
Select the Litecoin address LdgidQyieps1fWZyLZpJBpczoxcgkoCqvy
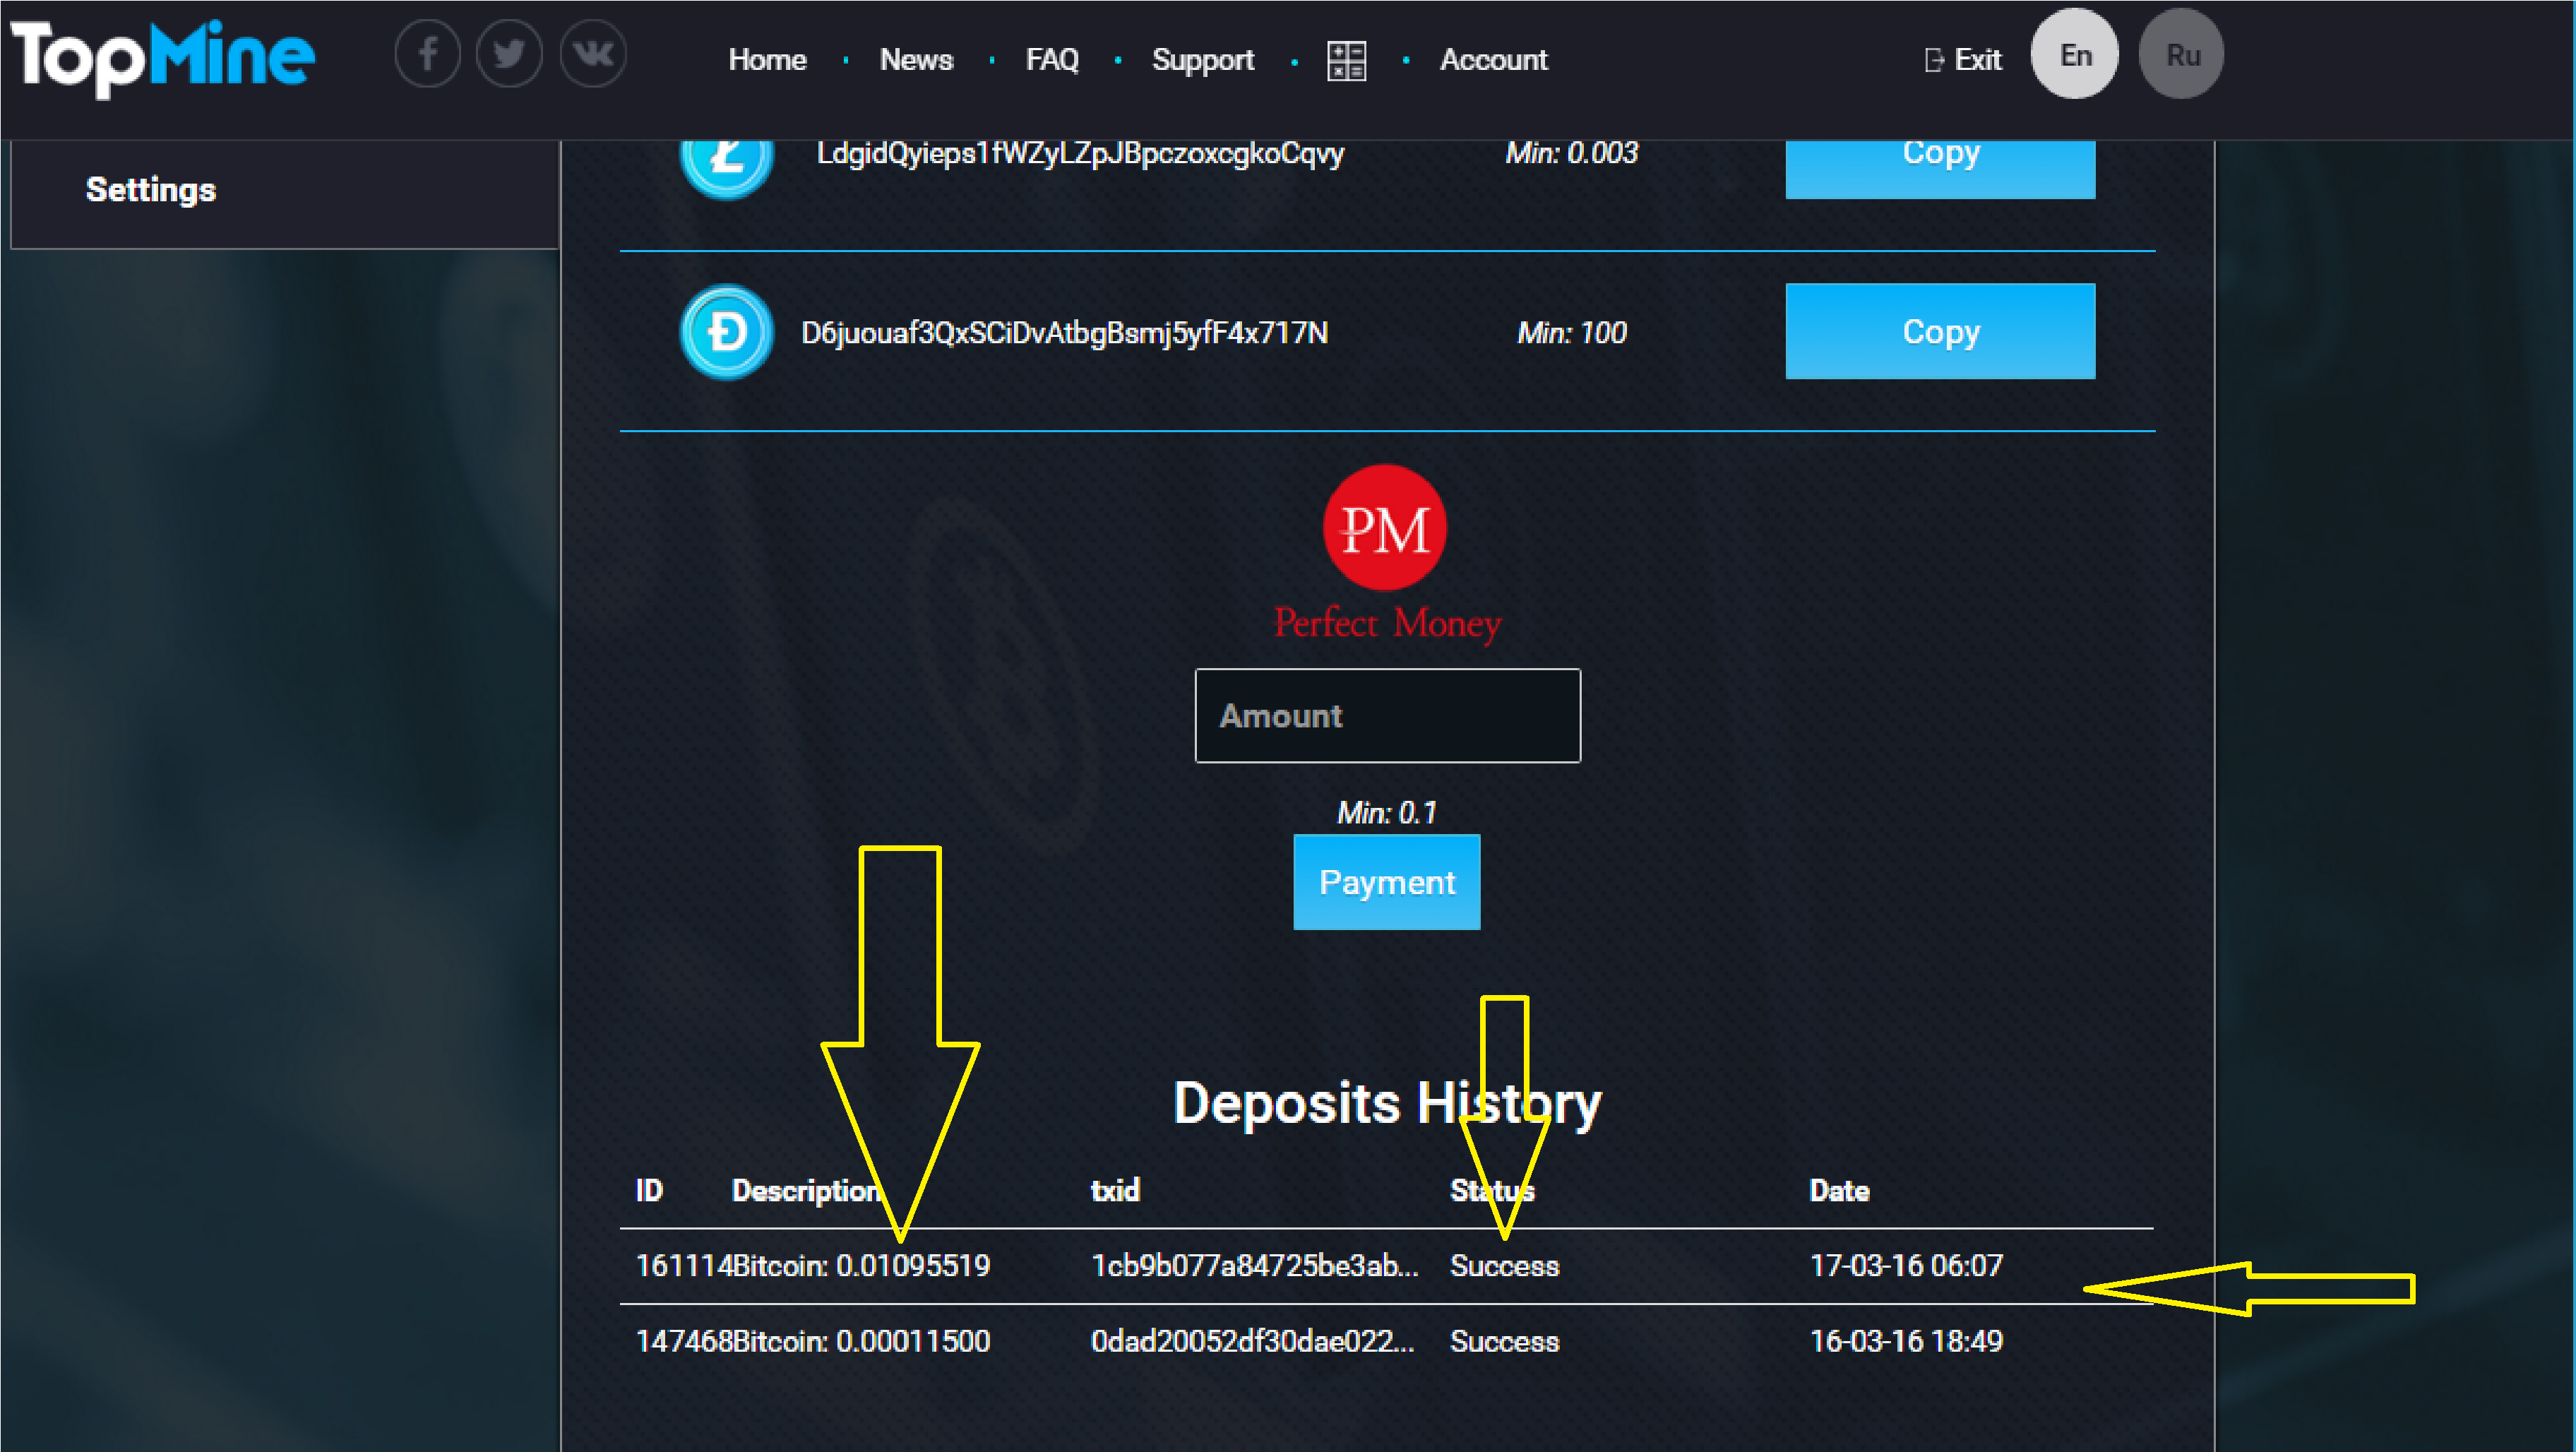click(1080, 154)
